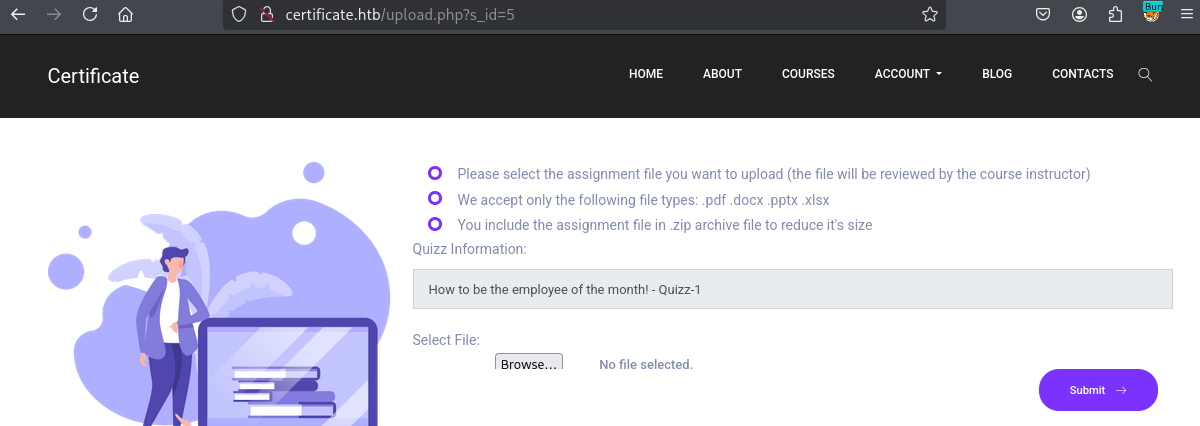This screenshot has height=426, width=1200.
Task: Click the tracking protection shield icon
Action: [x=238, y=15]
